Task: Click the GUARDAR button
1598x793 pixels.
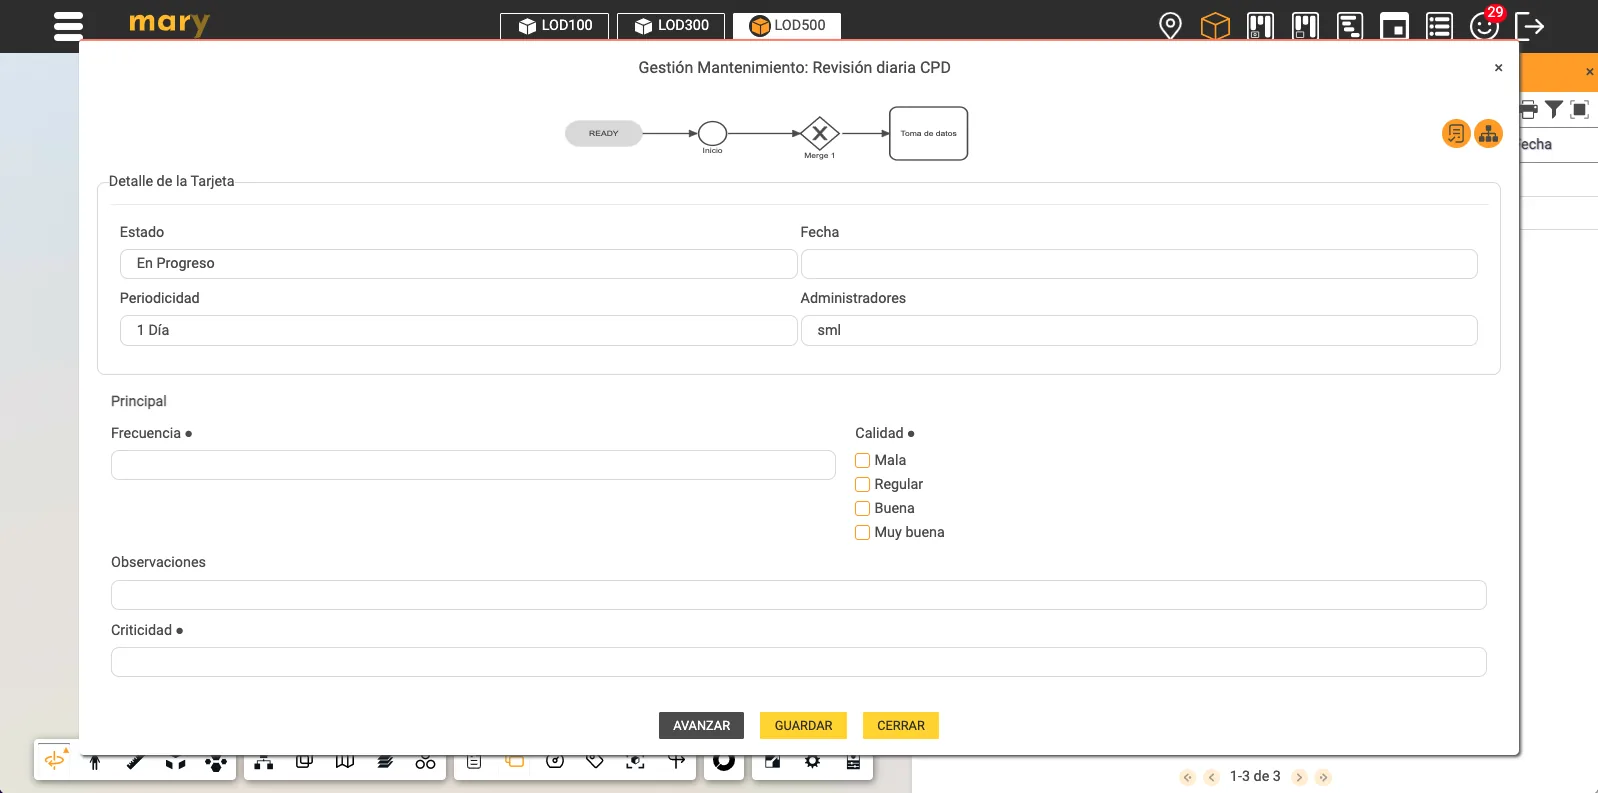Action: point(803,725)
